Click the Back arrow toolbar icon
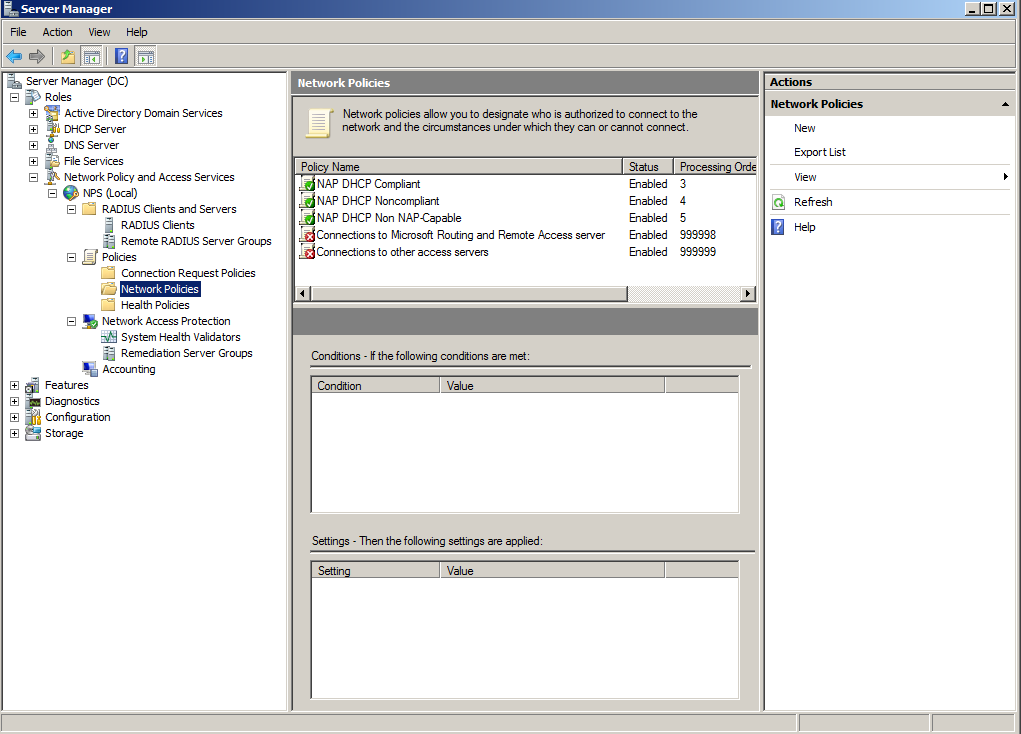Screen dimensions: 1021x734 (14, 57)
